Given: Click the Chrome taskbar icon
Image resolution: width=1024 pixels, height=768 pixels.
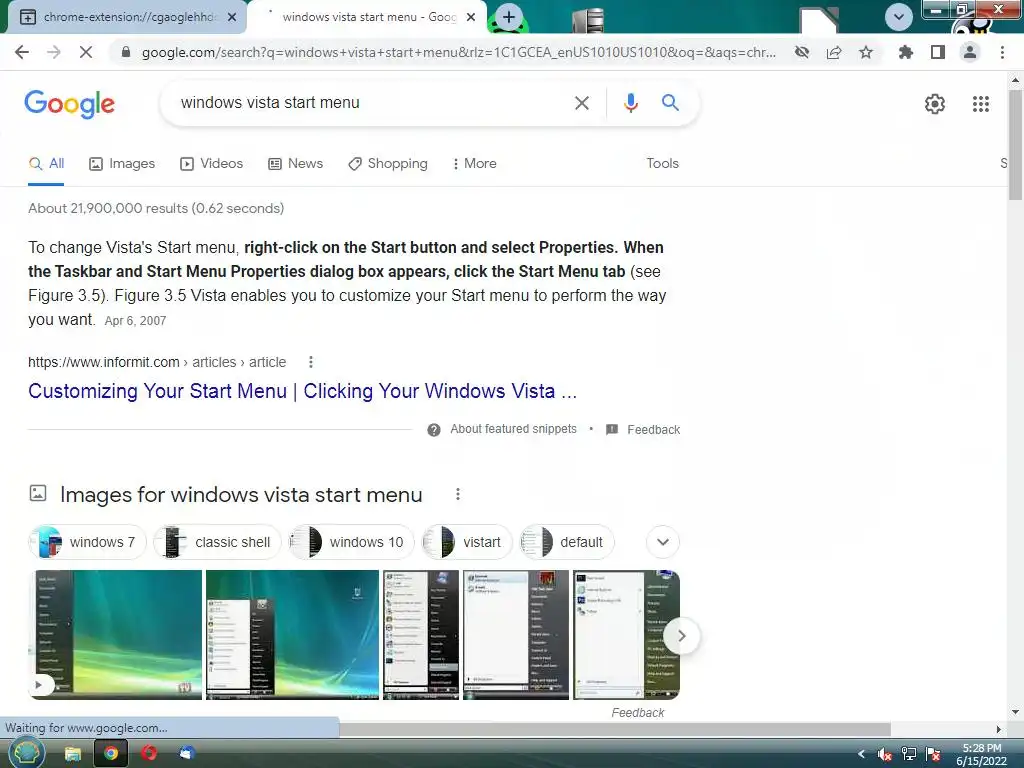Looking at the screenshot, I should pos(111,754).
